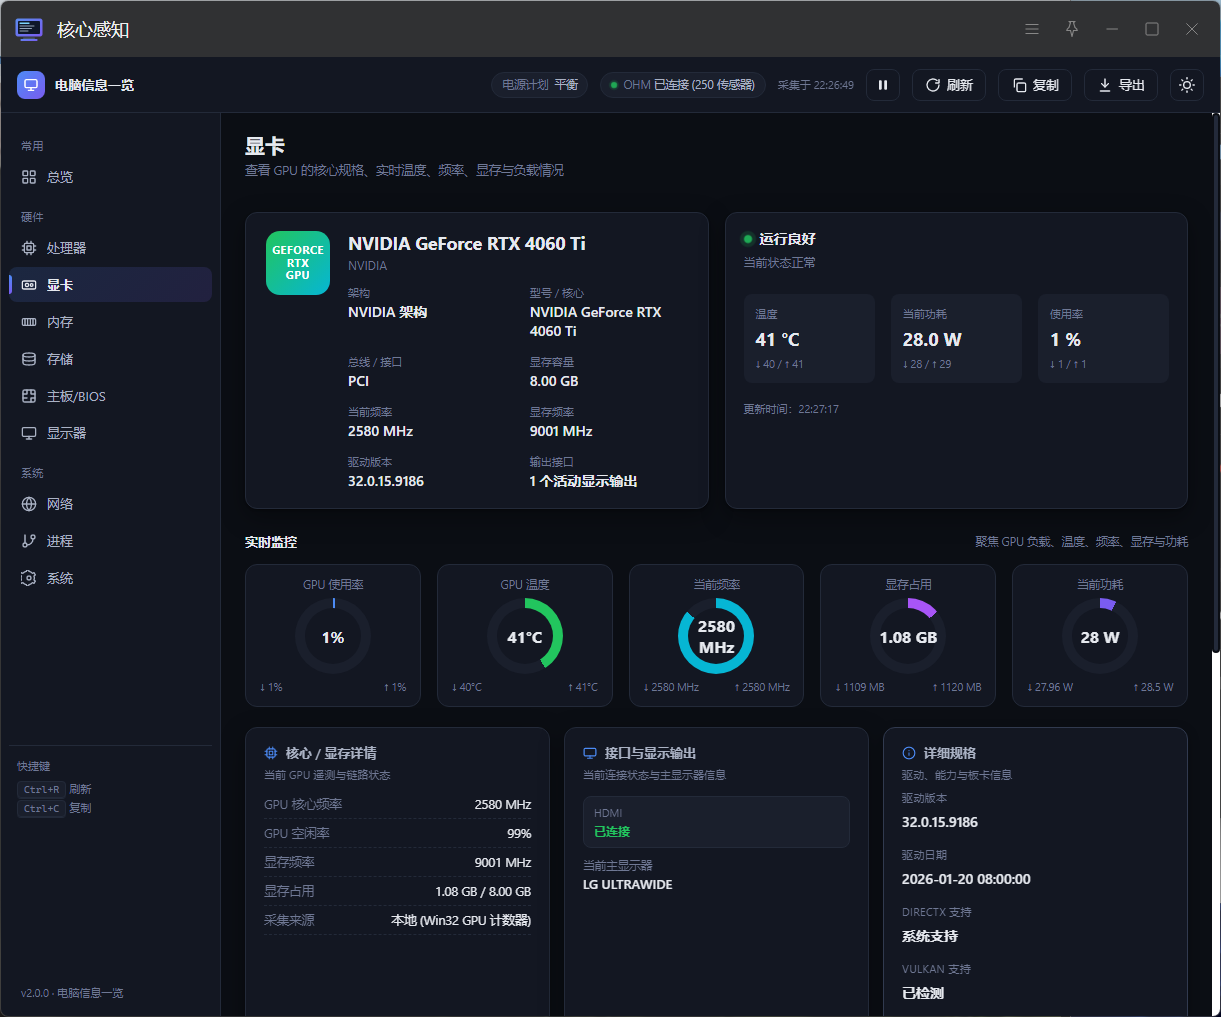
Task: Open the 存储 storage page
Action: (x=110, y=359)
